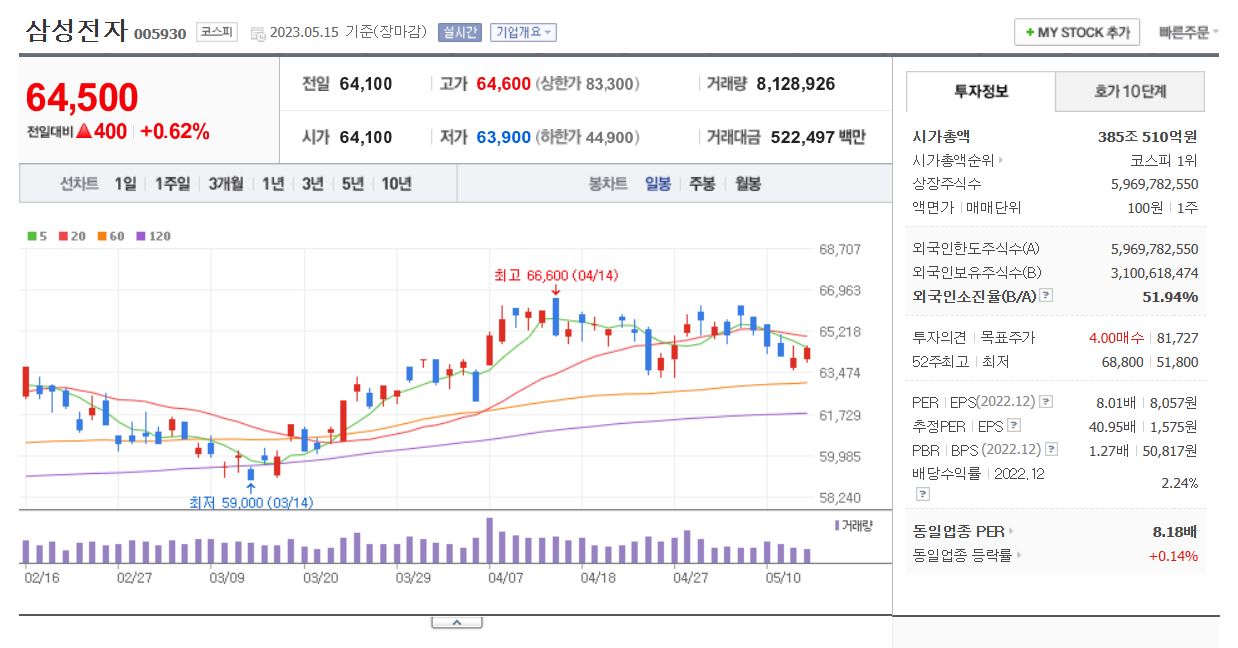Click the 상장주식수 value 5,969,782,550
Viewport: 1238px width, 648px height.
(1155, 184)
